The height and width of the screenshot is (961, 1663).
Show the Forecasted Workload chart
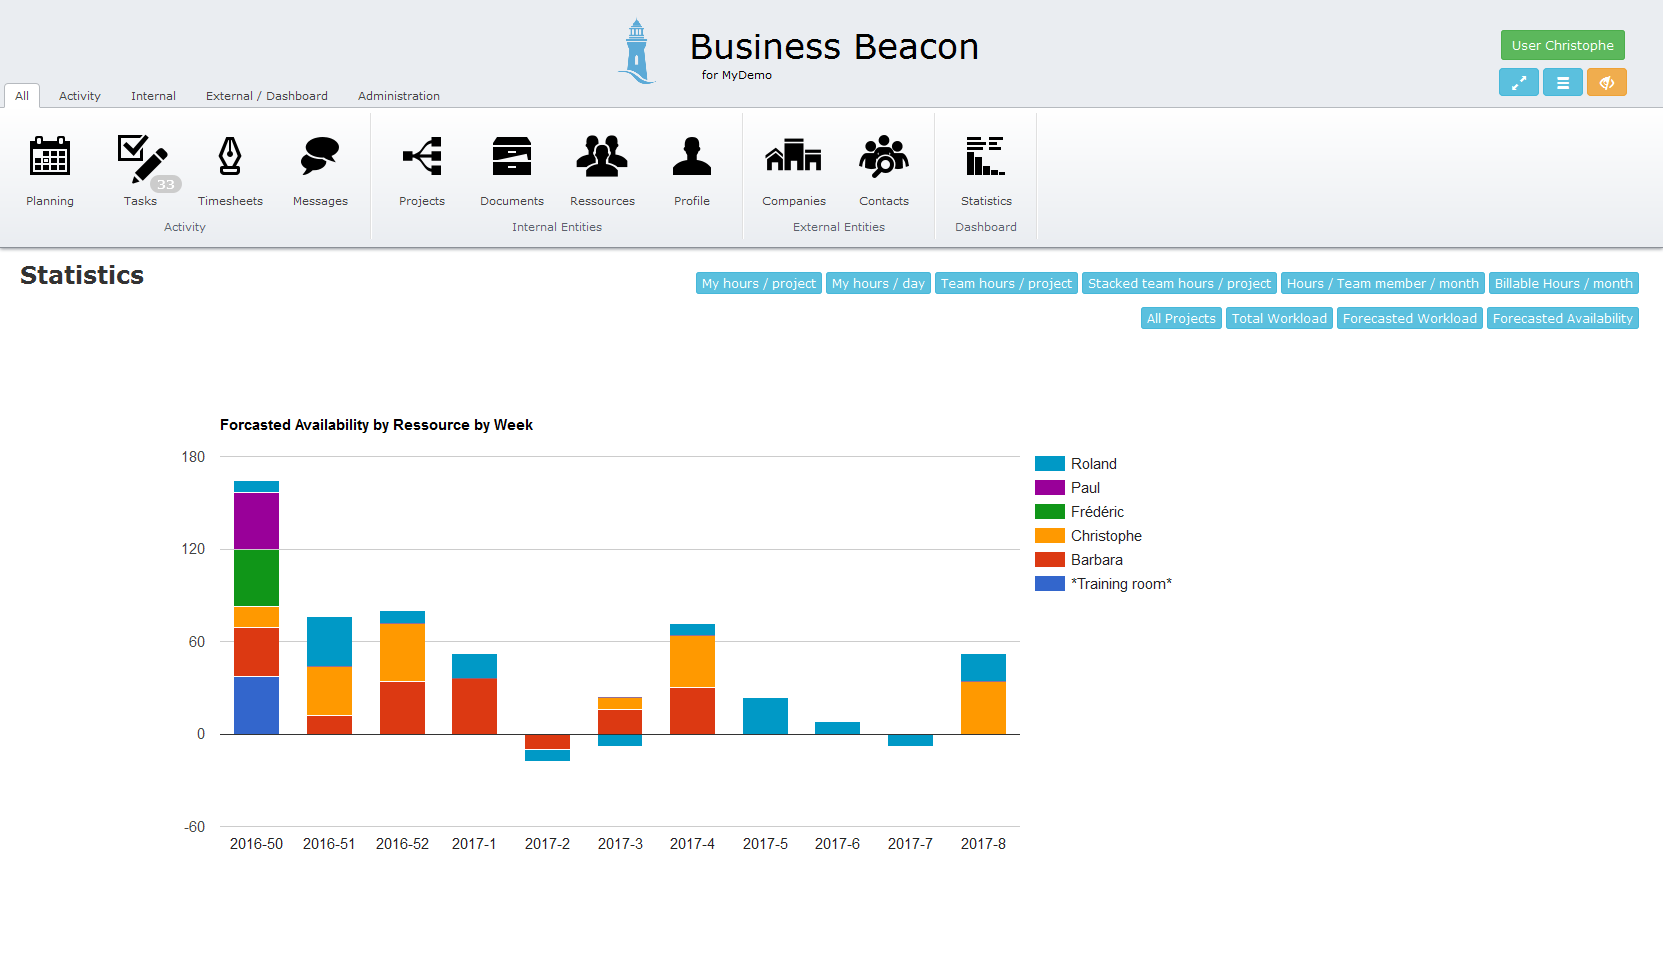click(1409, 319)
